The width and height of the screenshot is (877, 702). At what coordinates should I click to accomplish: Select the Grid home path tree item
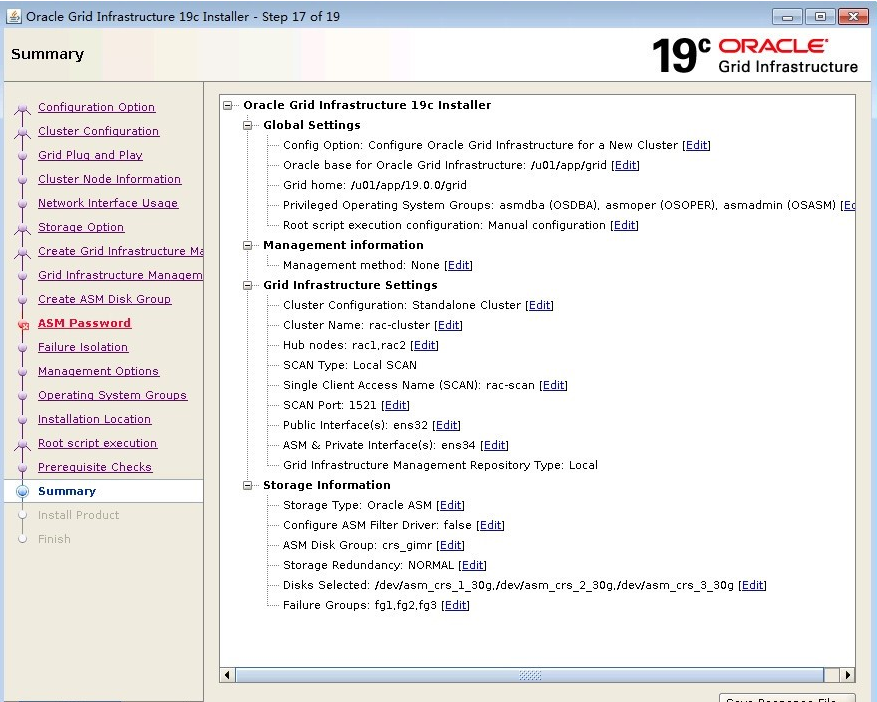point(374,185)
